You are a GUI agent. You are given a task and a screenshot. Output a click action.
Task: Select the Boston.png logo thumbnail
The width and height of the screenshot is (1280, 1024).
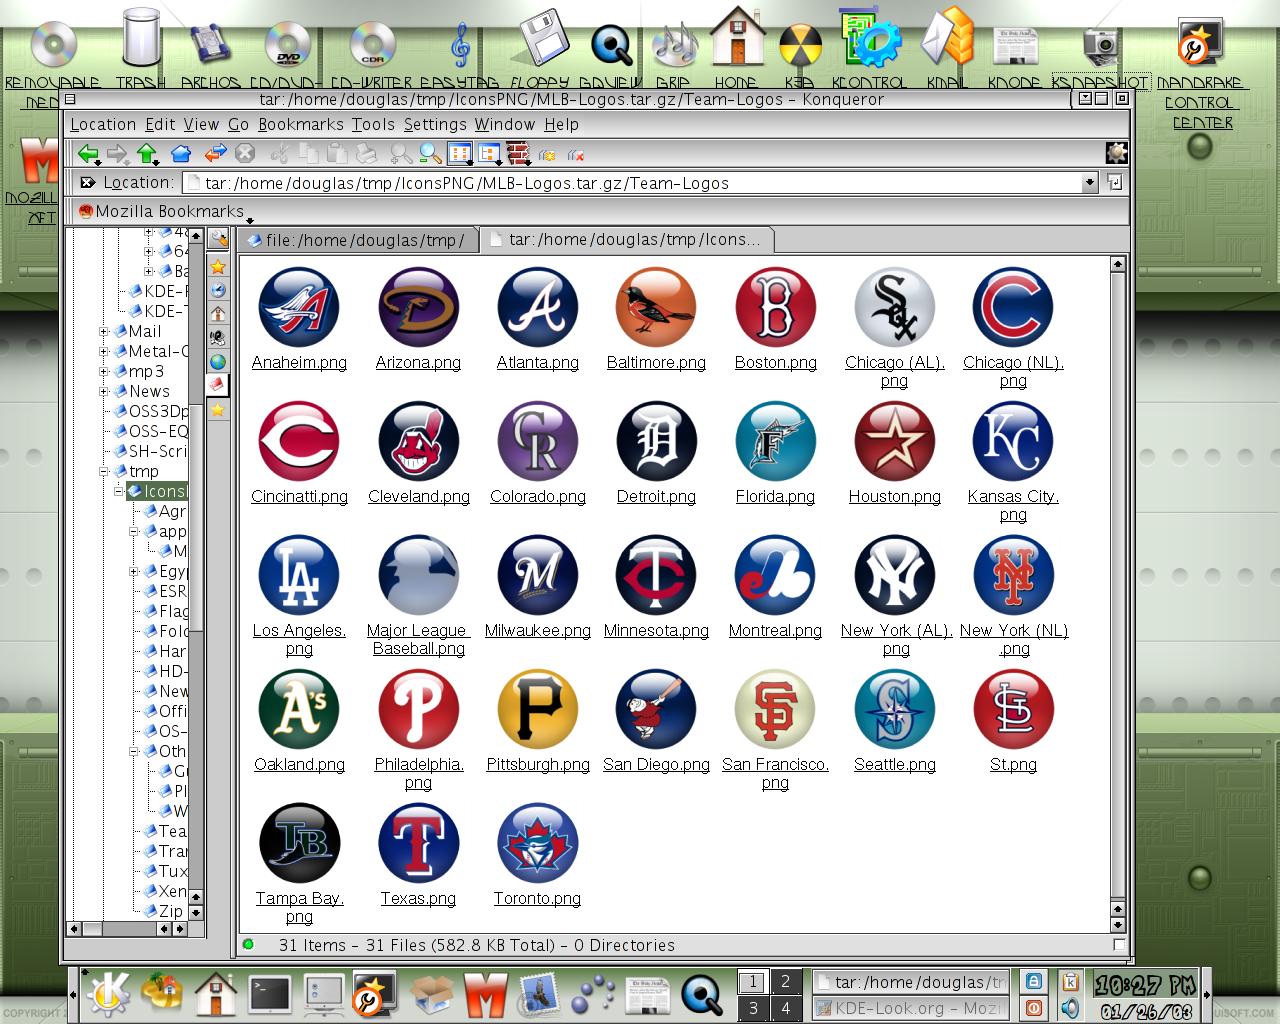click(775, 307)
